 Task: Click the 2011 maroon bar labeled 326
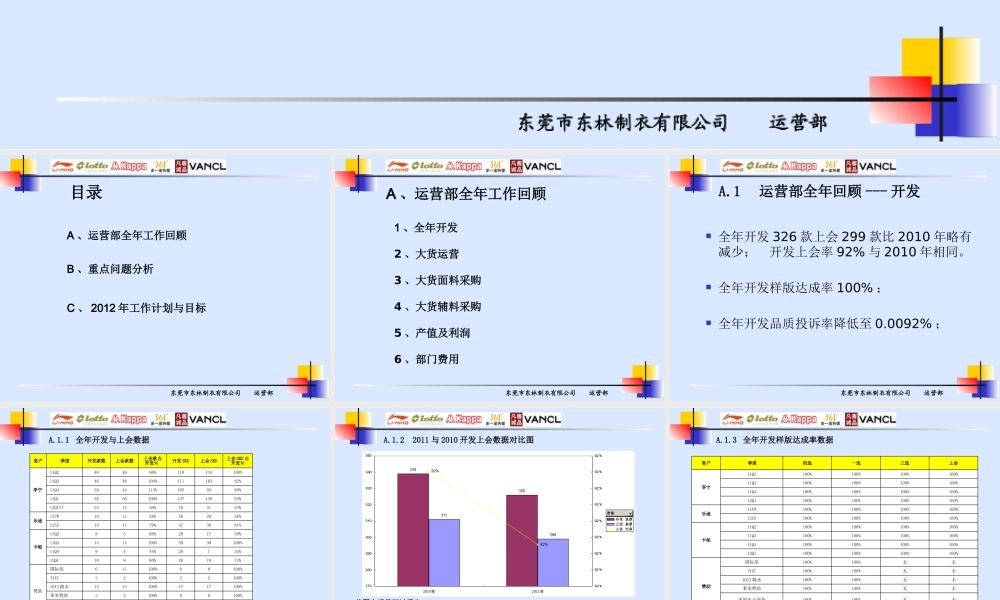pyautogui.click(x=522, y=540)
